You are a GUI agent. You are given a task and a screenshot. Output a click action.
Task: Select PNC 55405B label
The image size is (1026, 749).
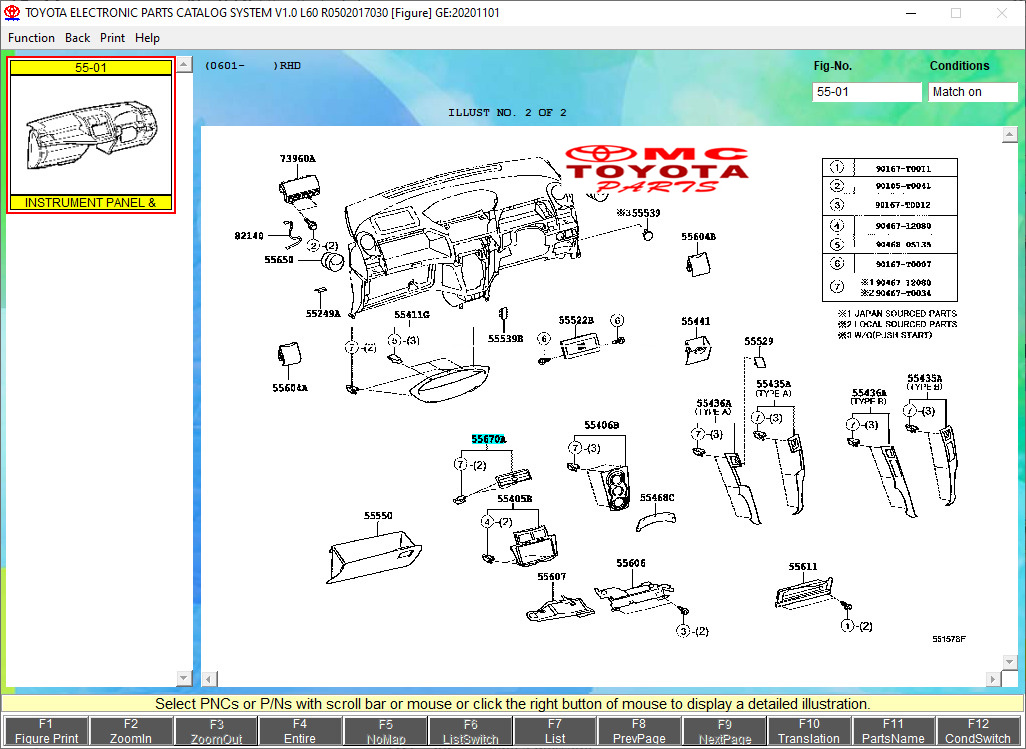[515, 499]
